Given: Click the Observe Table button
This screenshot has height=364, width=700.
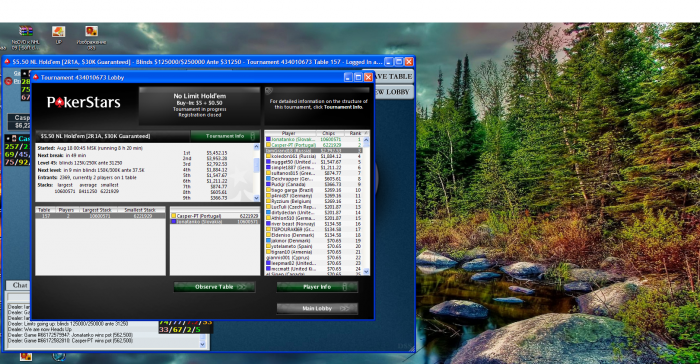Looking at the screenshot, I should [x=214, y=287].
